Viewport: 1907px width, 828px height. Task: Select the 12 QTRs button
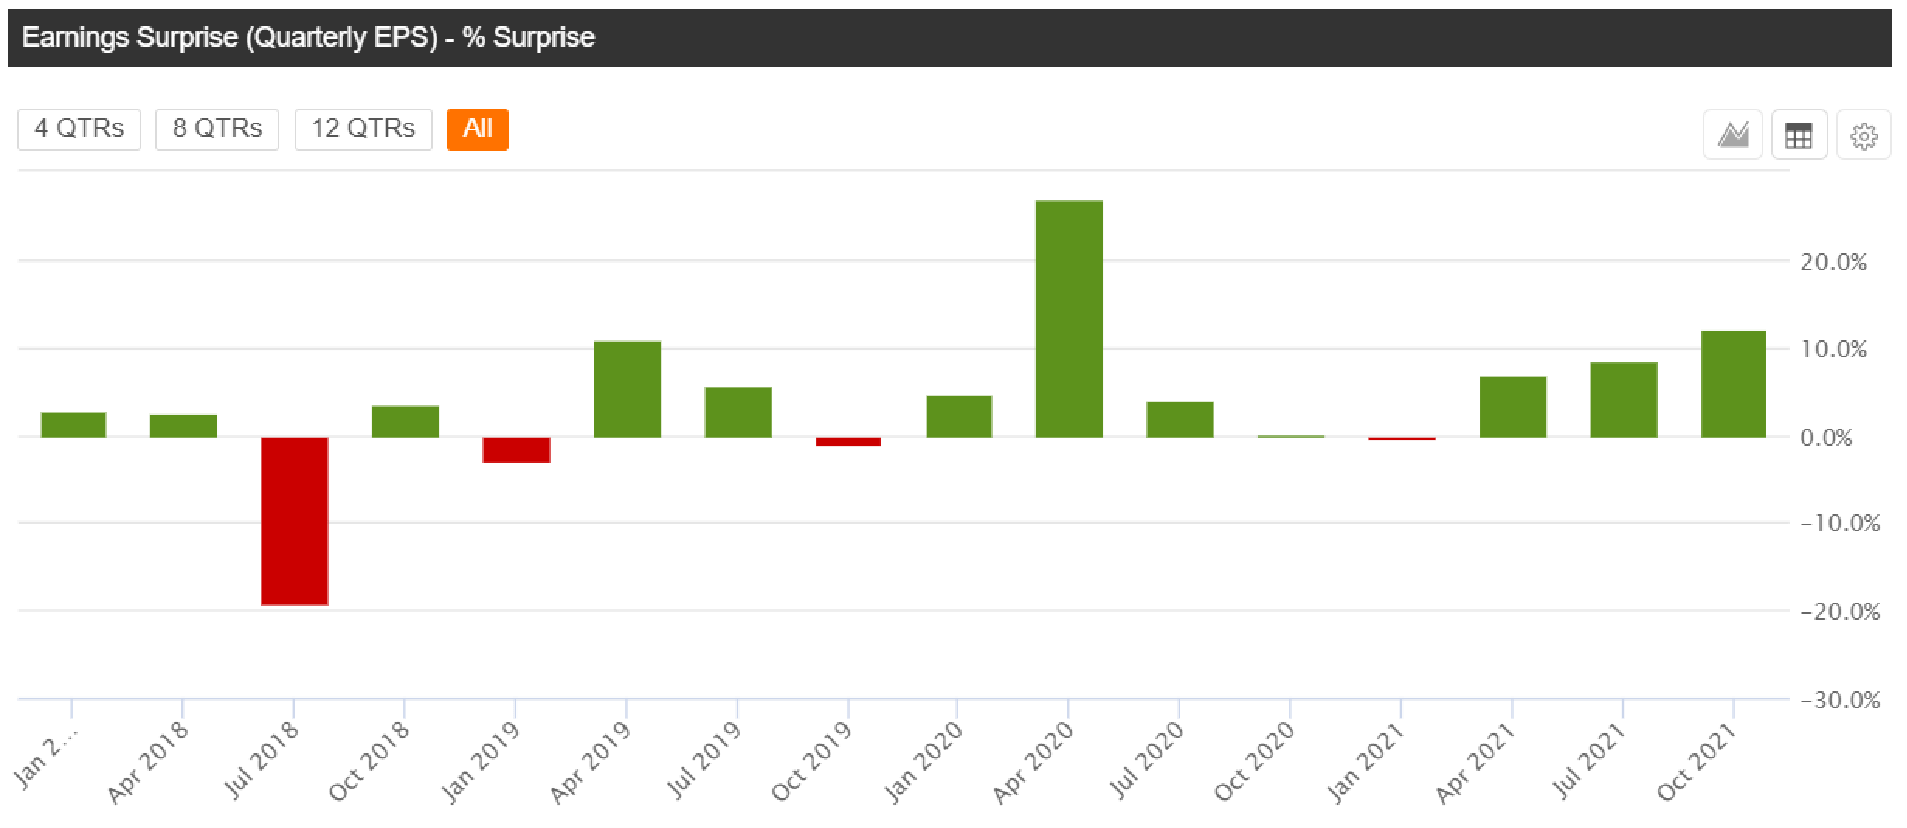coord(363,129)
